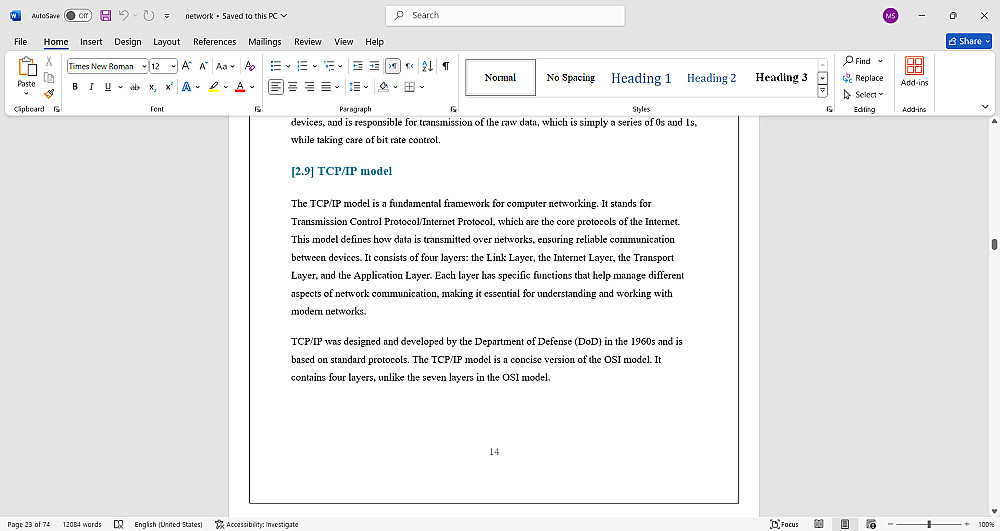The image size is (1000, 531).
Task: Sort text with the A-Z sort icon
Action: (x=427, y=66)
